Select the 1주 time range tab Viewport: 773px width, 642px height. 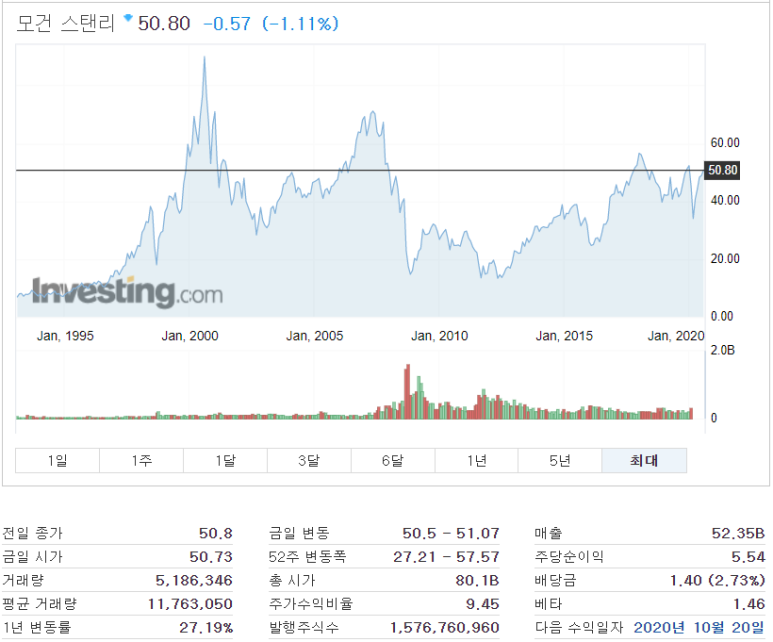click(141, 461)
